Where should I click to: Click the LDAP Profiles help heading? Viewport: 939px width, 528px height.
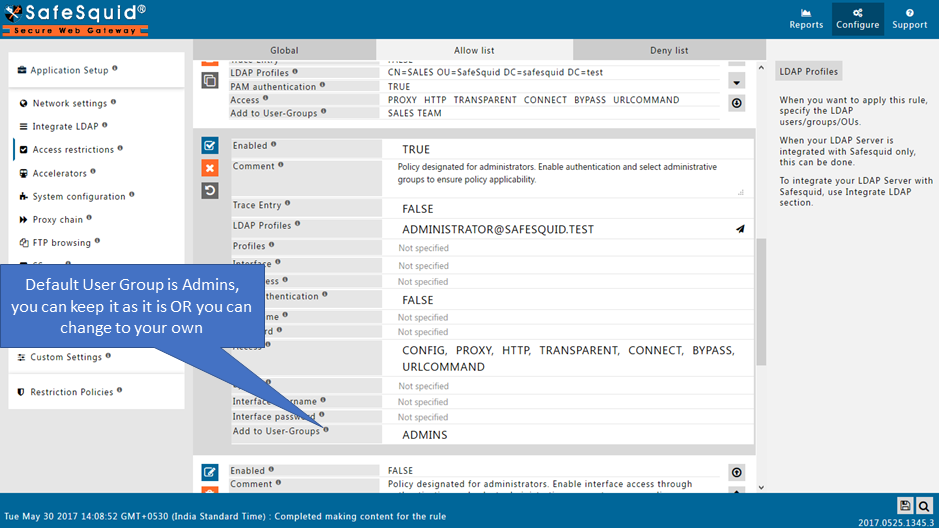tap(808, 71)
